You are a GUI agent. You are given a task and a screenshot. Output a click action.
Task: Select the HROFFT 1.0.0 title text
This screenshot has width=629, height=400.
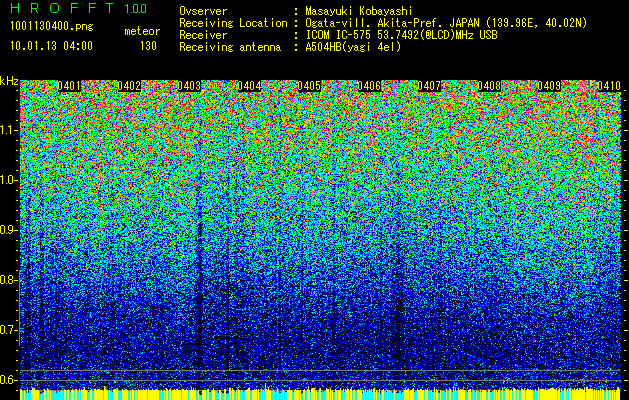point(79,8)
